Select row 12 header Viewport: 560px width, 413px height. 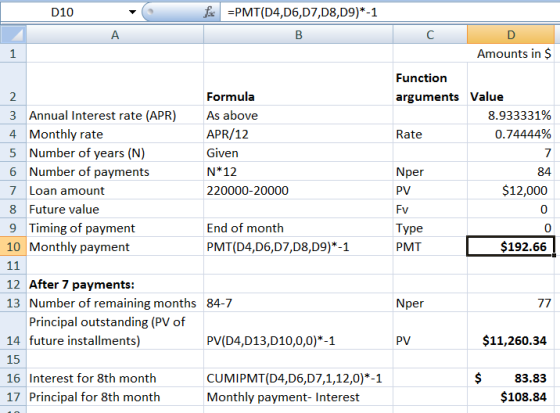tap(13, 284)
